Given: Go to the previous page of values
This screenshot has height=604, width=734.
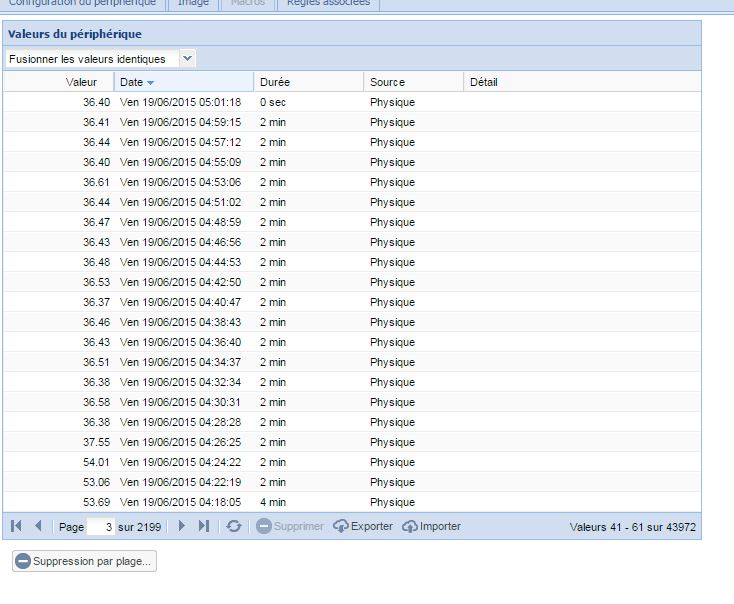Looking at the screenshot, I should (38, 526).
